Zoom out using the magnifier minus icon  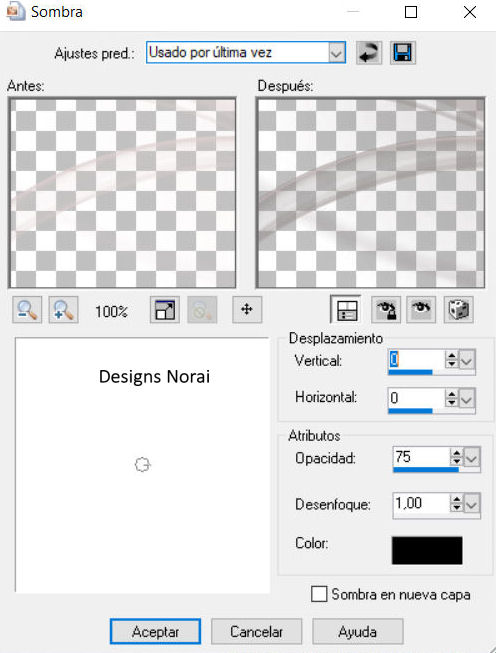coord(27,310)
